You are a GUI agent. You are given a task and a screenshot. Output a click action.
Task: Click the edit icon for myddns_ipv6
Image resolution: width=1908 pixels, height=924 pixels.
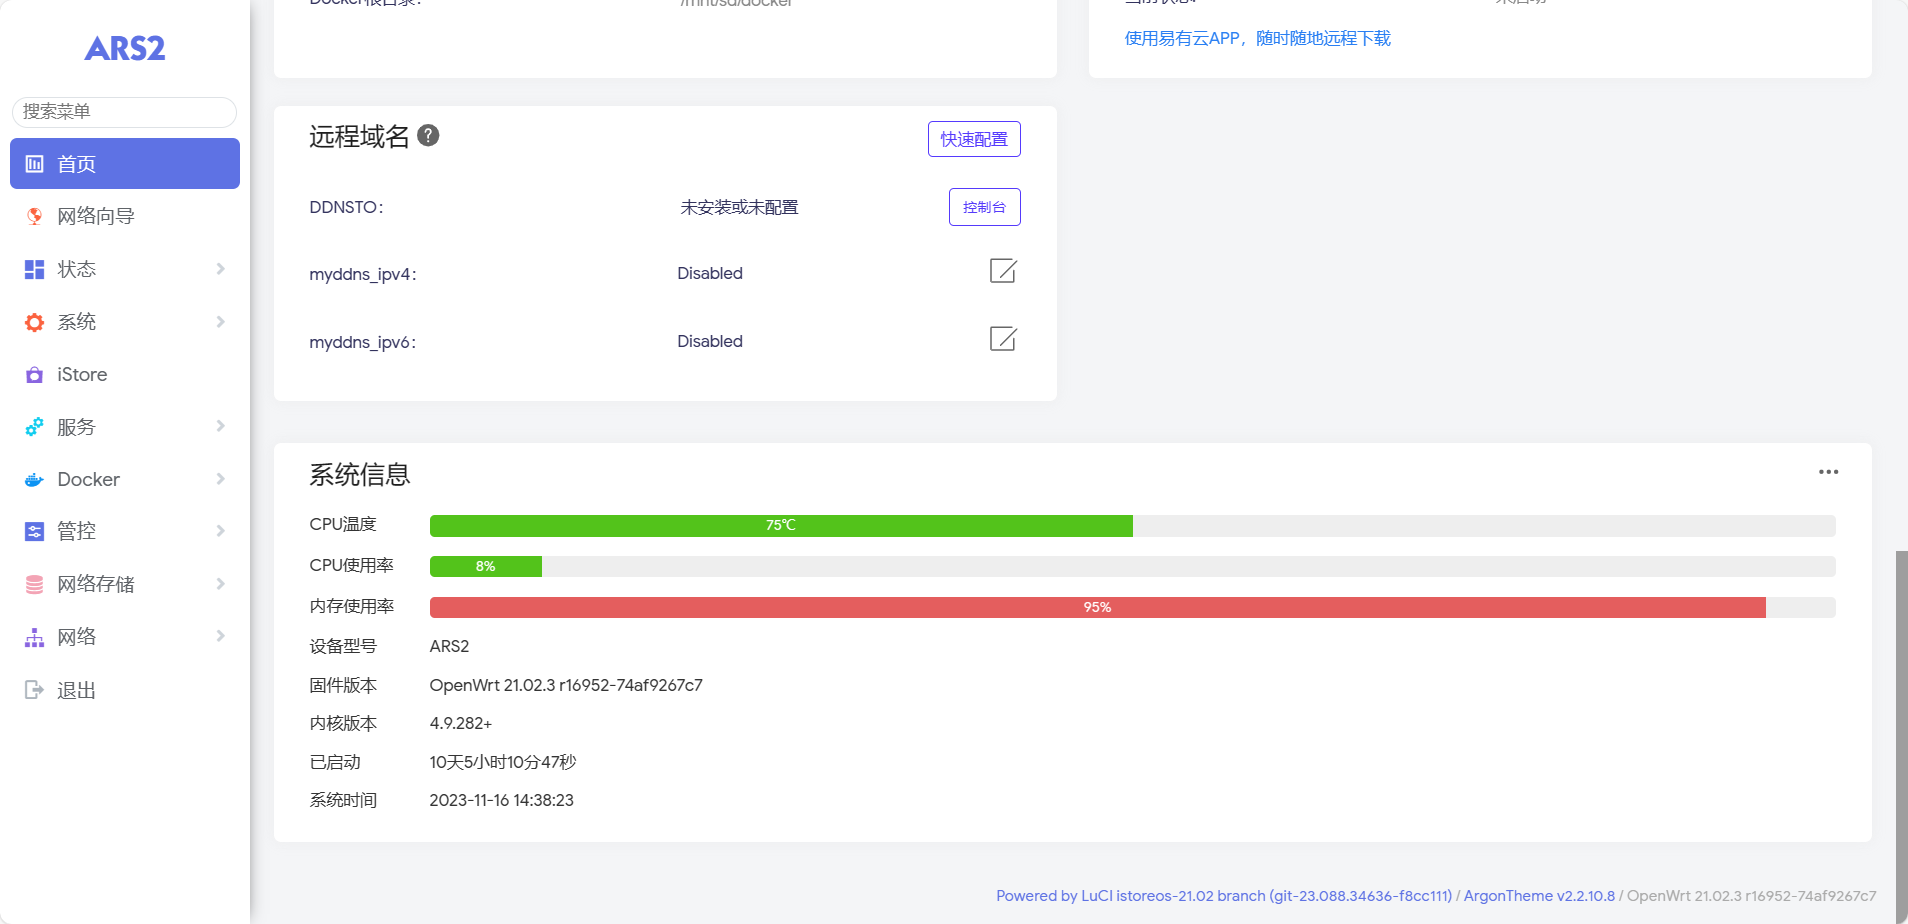pos(1002,339)
